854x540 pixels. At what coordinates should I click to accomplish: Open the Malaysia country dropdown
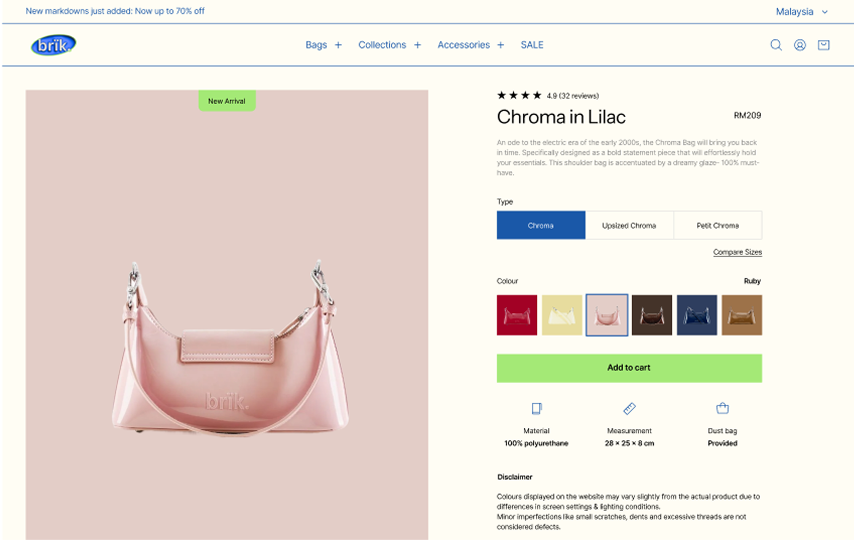[802, 11]
